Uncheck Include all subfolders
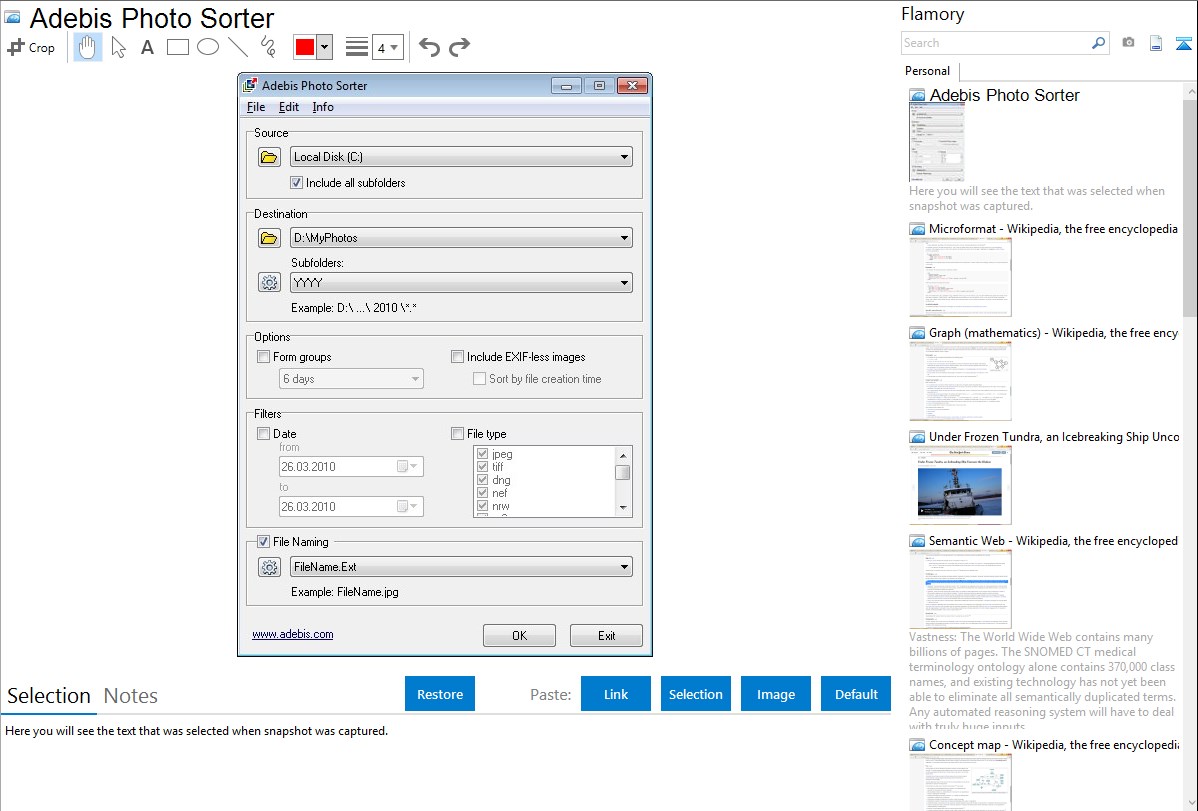Image resolution: width=1198 pixels, height=811 pixels. click(x=296, y=183)
